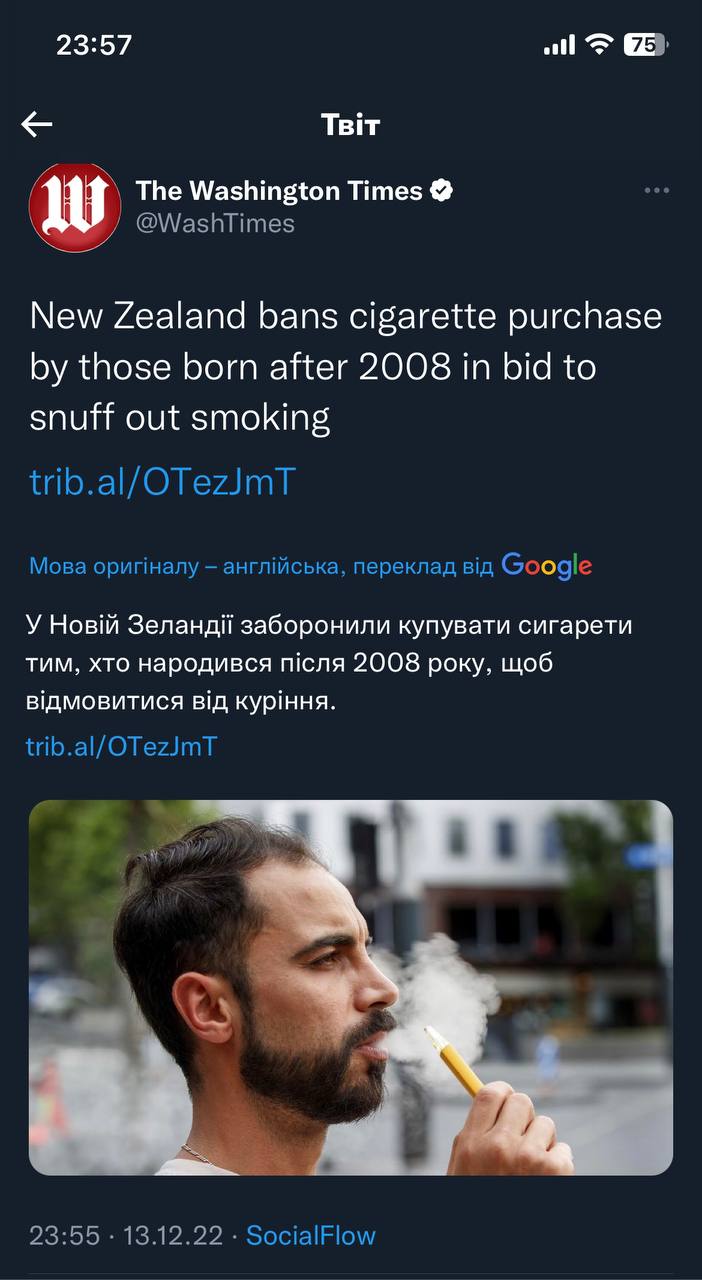Open the vaping man photo
The height and width of the screenshot is (1280, 702).
point(351,987)
